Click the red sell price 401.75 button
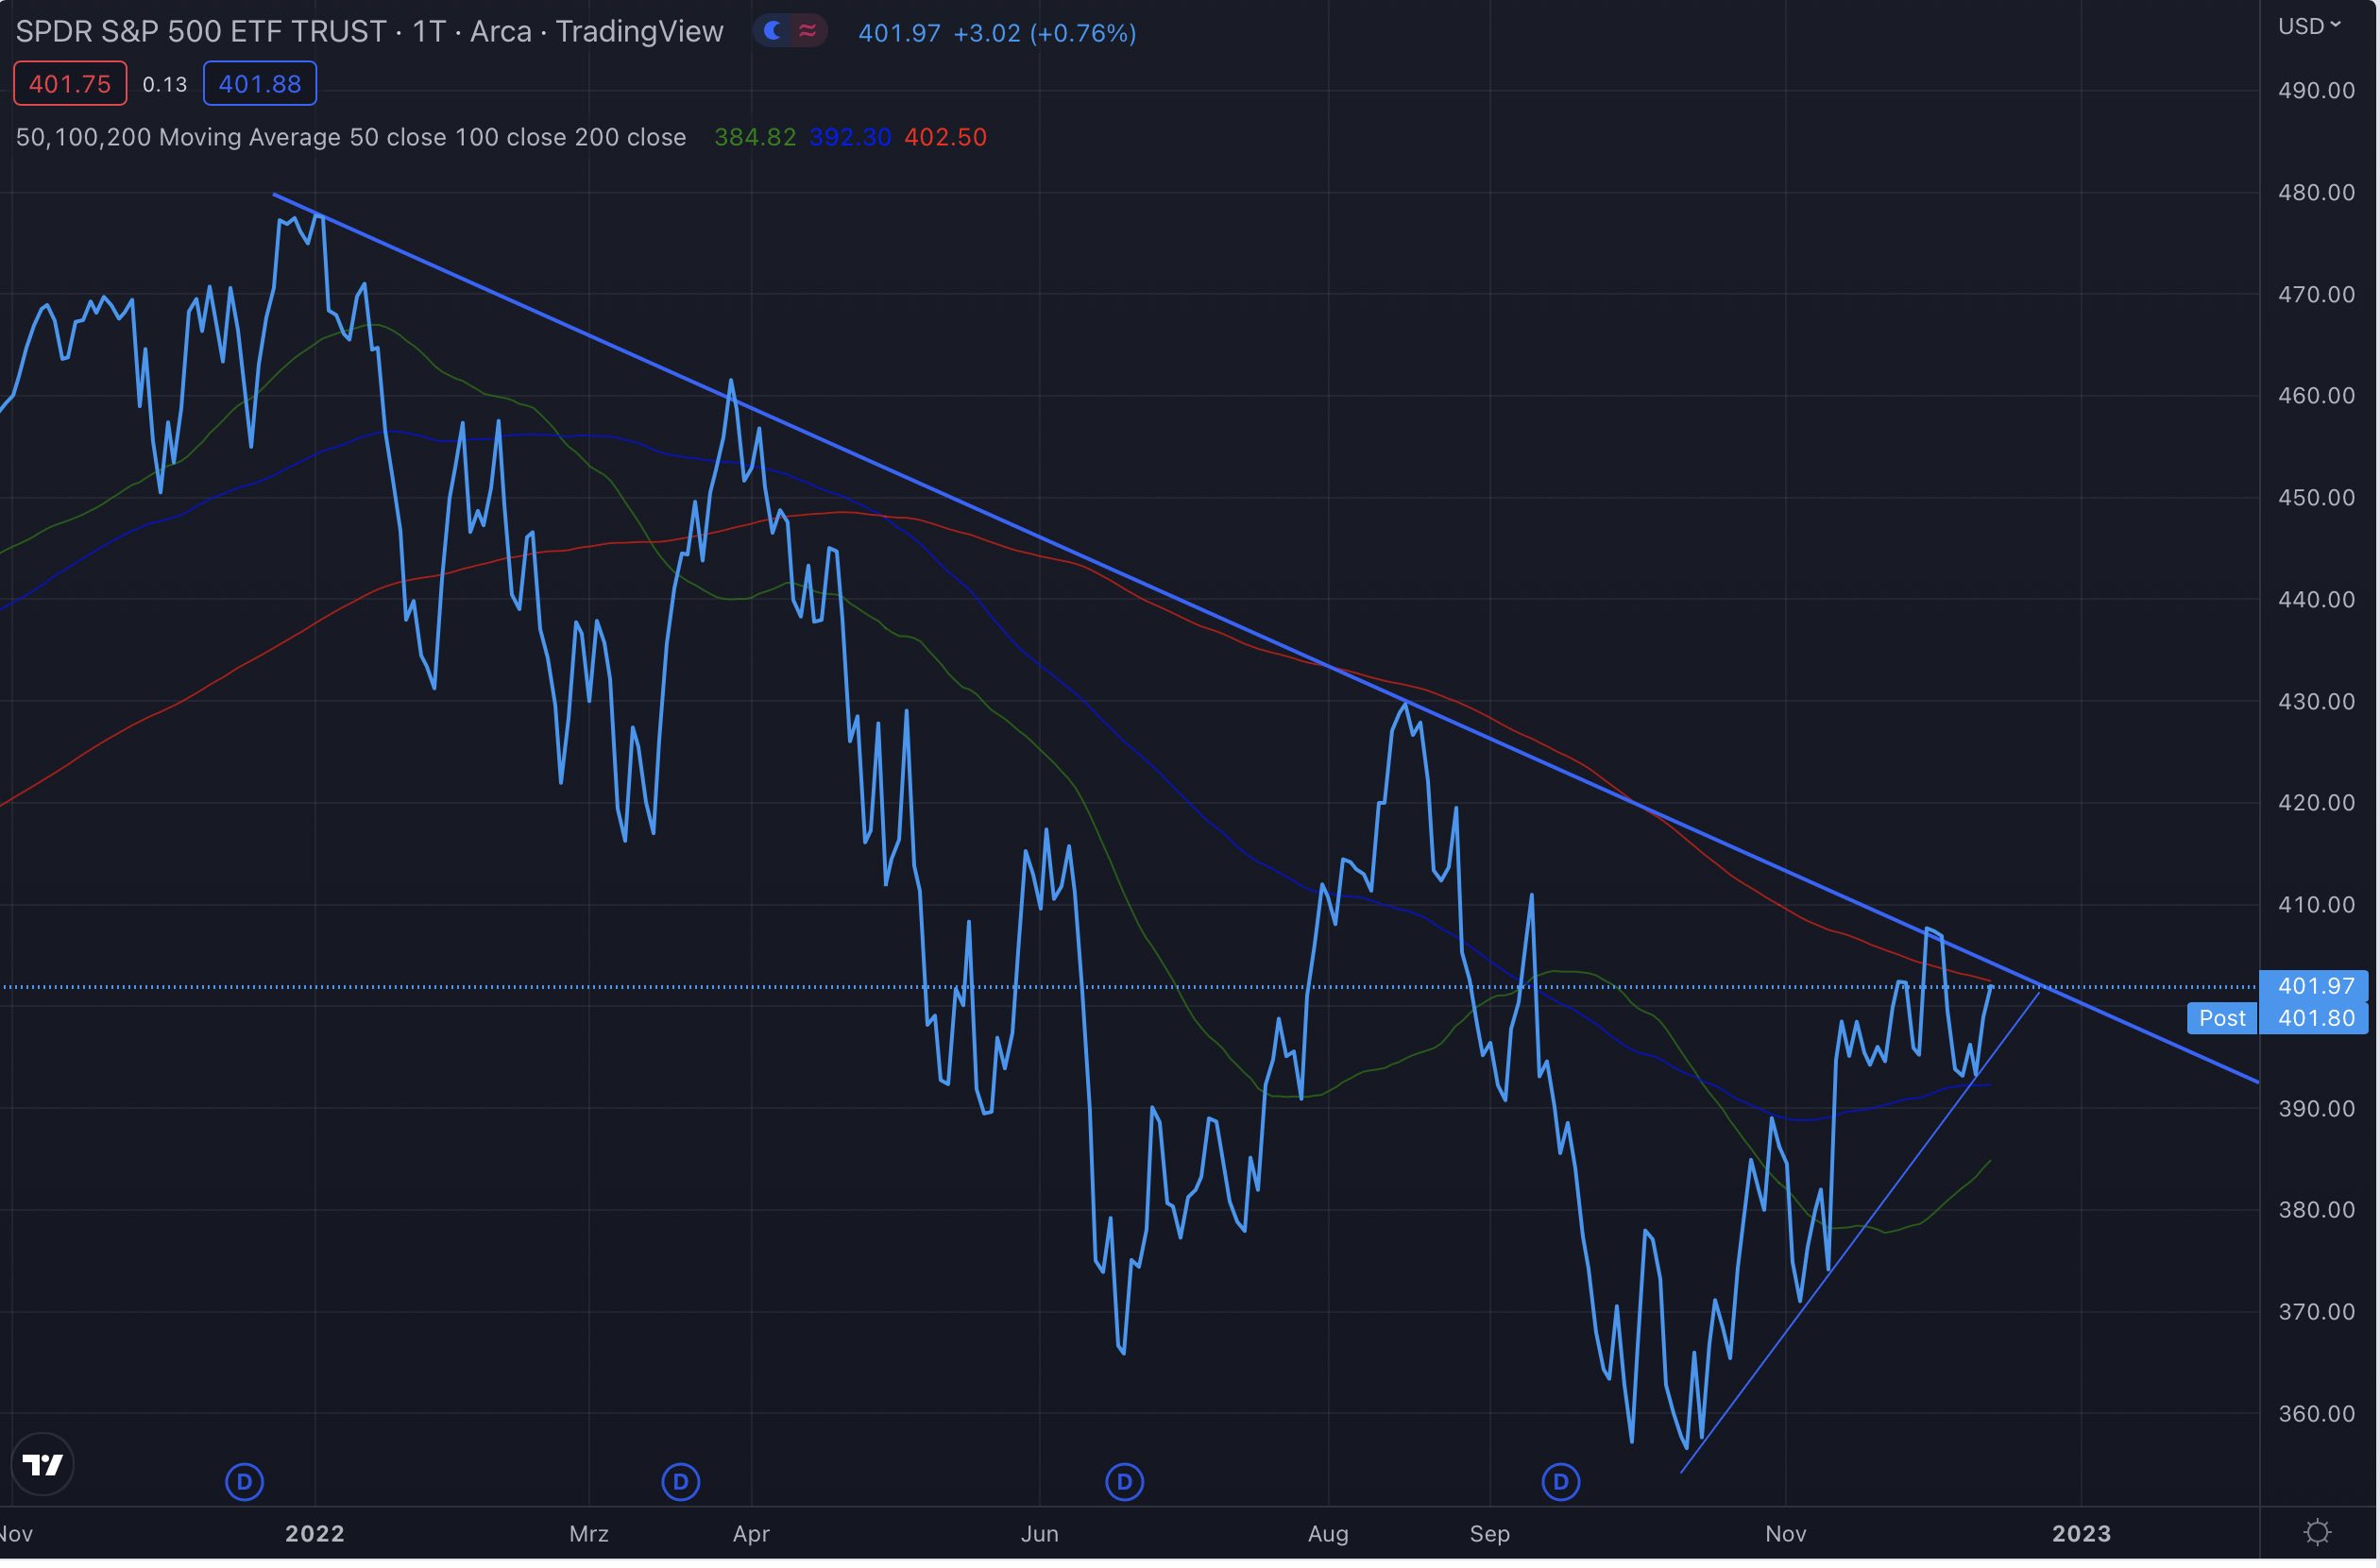 (x=70, y=84)
